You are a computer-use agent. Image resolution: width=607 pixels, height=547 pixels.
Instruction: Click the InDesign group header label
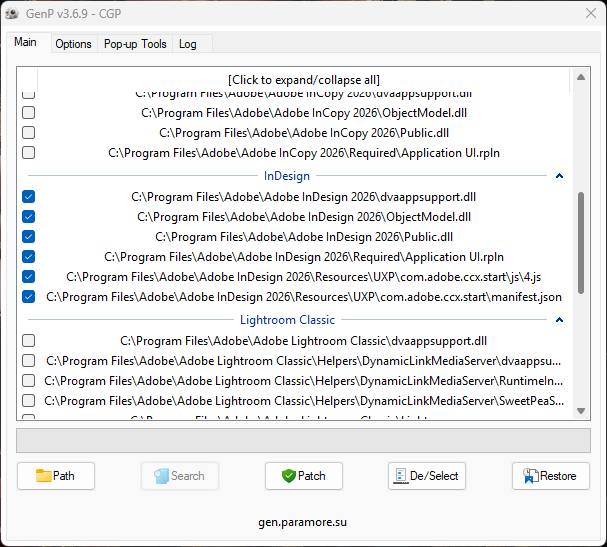[x=287, y=176]
